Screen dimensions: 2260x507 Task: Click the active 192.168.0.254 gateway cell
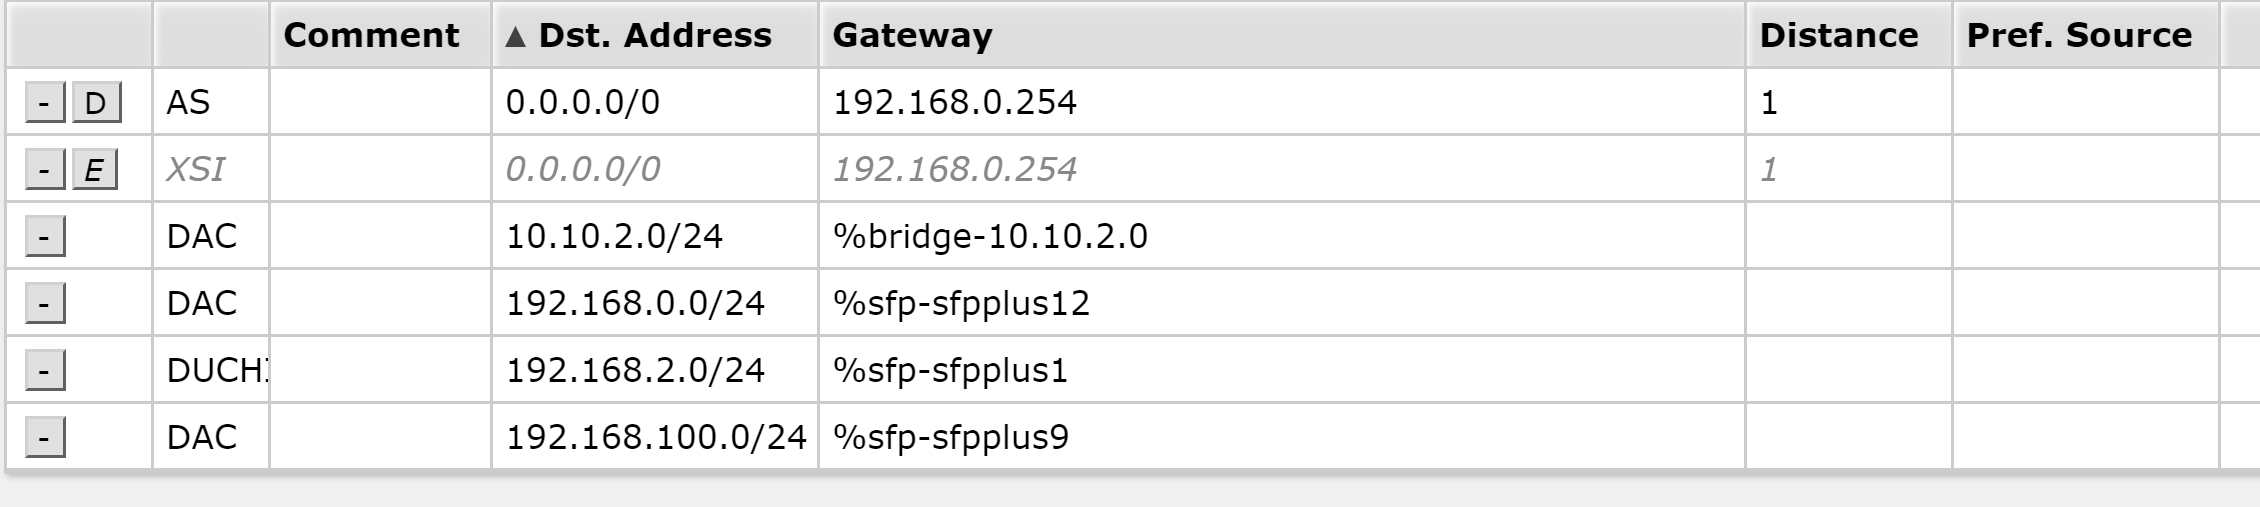(x=955, y=103)
